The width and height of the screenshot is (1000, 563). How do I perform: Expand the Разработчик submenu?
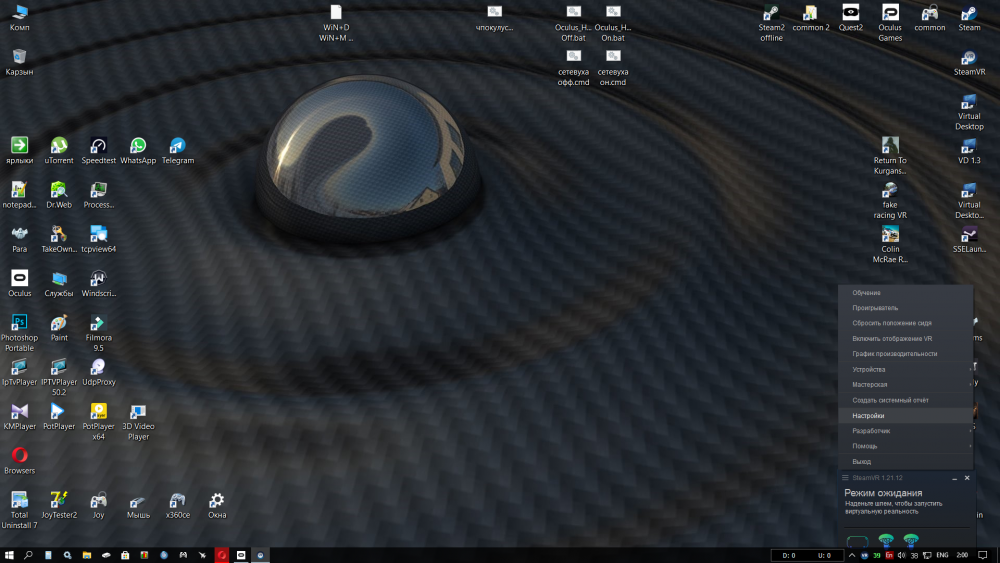click(x=906, y=431)
